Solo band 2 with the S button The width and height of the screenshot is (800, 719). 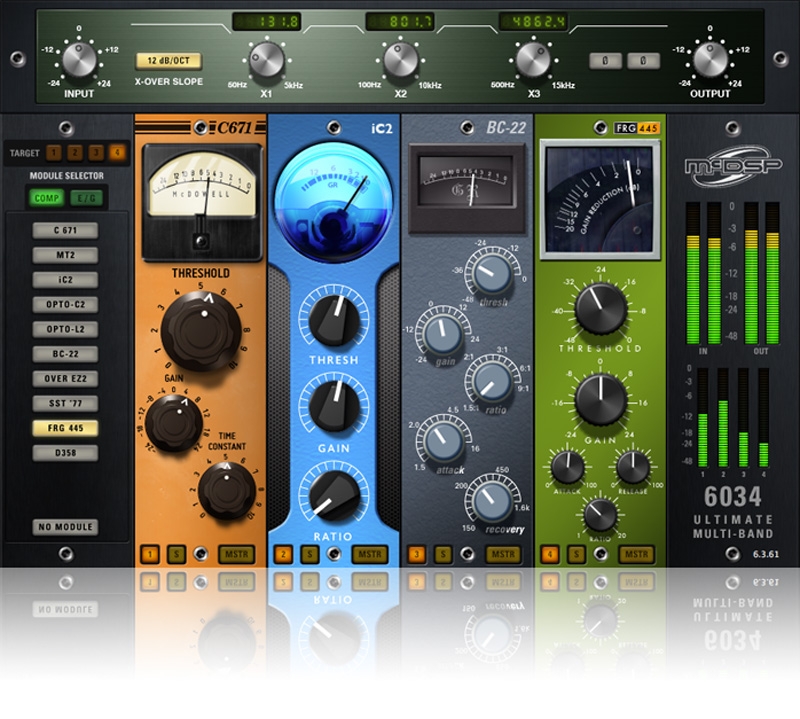[310, 553]
